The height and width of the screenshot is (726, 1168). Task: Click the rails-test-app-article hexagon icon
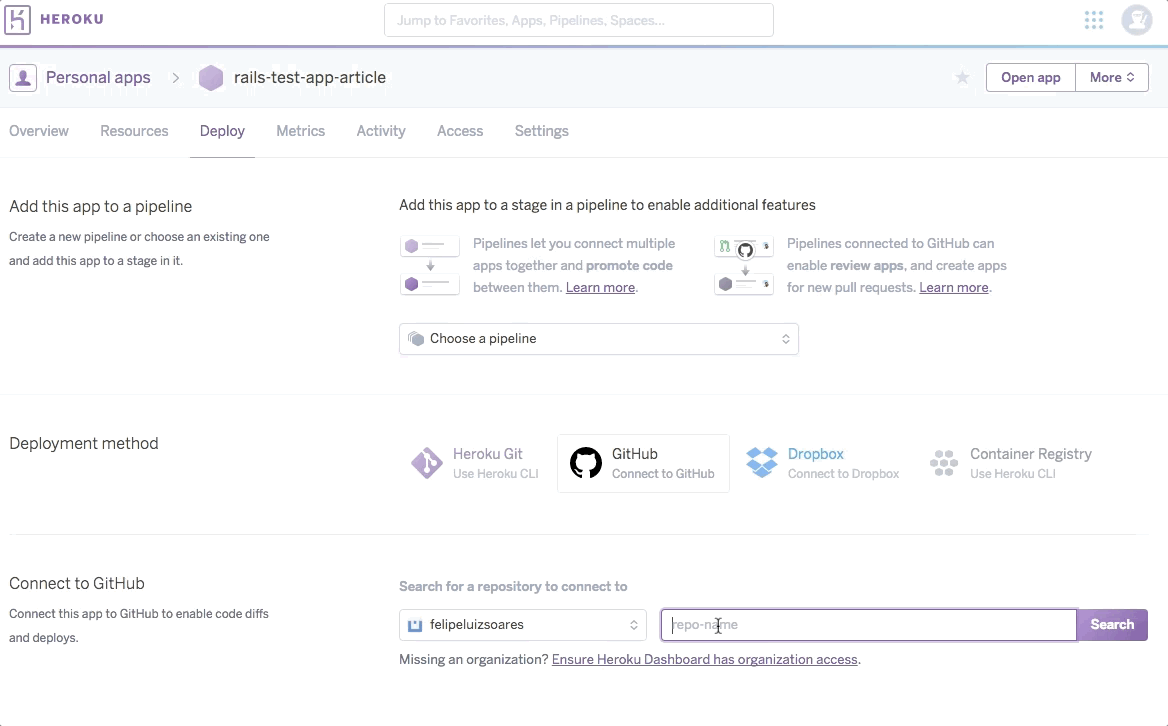click(x=211, y=77)
